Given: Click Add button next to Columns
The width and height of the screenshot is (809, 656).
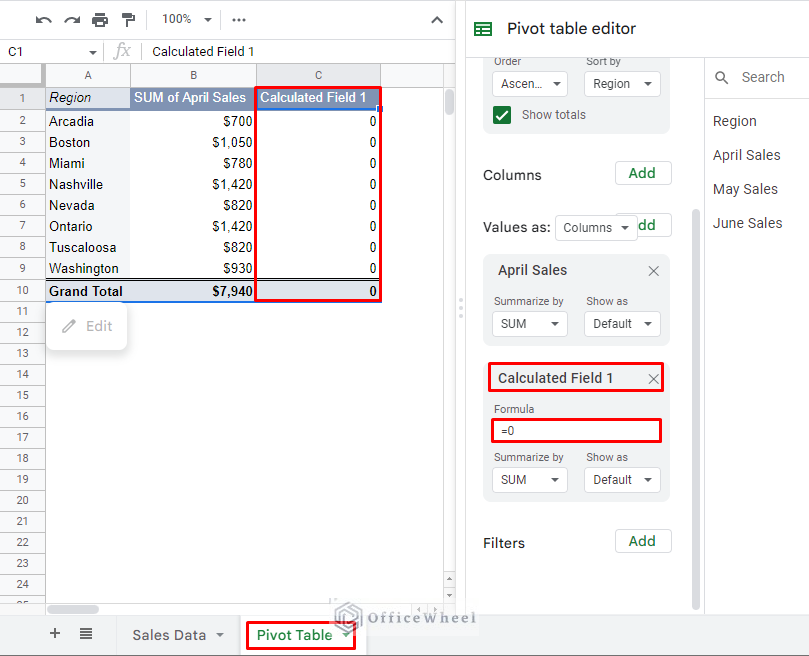Looking at the screenshot, I should [x=642, y=173].
